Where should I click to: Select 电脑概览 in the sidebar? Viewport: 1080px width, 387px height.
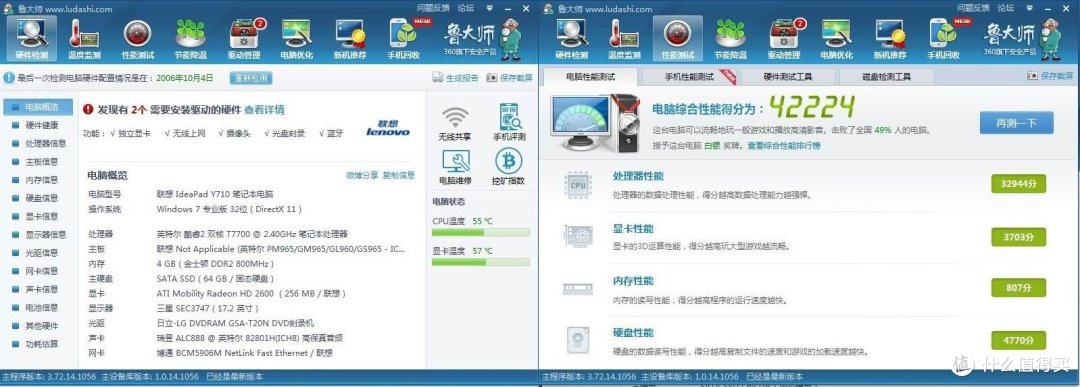39,107
